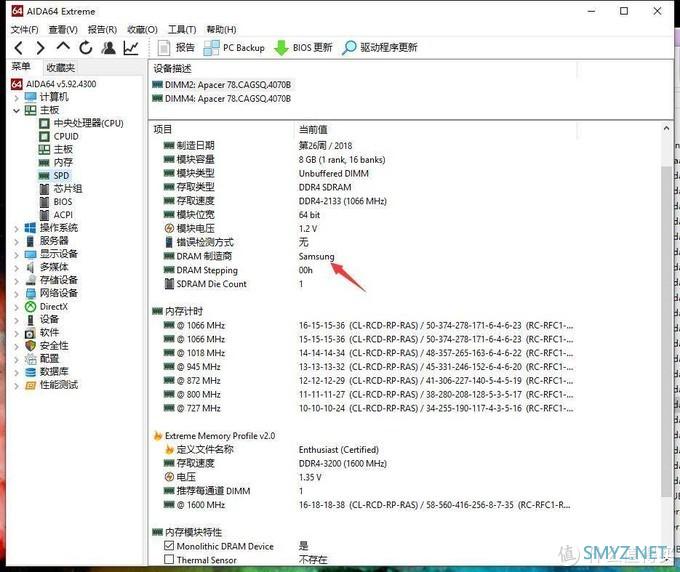Open the graph chart toolbar icon
The image size is (680, 572).
click(x=131, y=48)
